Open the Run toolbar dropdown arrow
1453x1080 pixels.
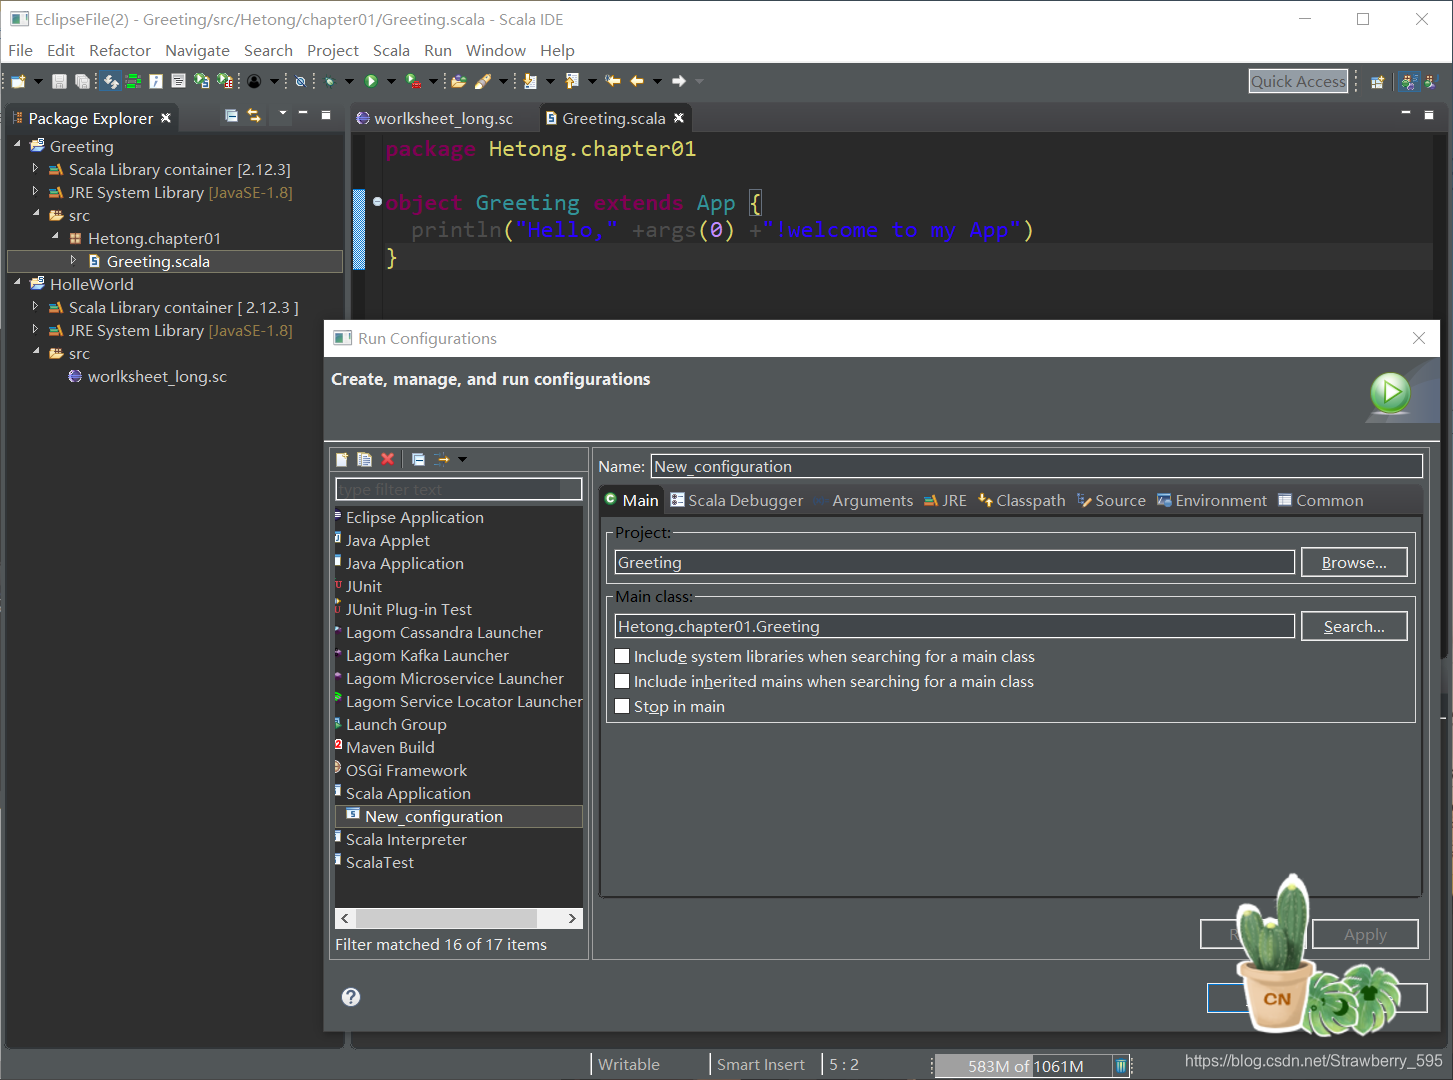click(x=391, y=81)
